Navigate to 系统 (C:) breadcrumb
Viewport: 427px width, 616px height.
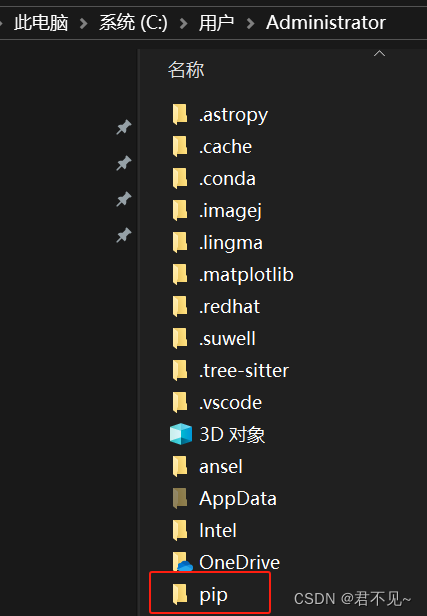(133, 23)
